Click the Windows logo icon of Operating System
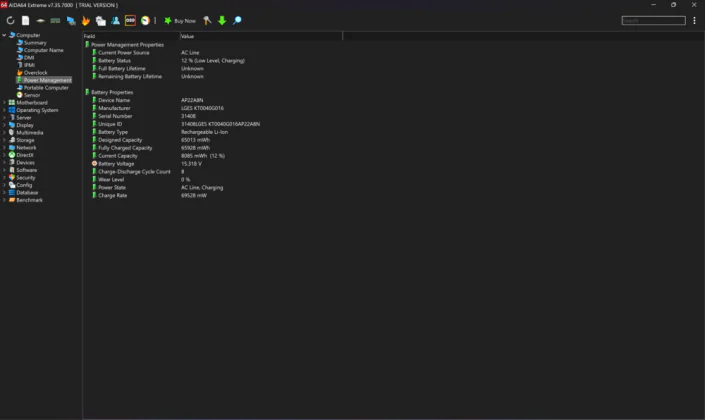Viewport: 705px width, 420px height. tap(12, 110)
